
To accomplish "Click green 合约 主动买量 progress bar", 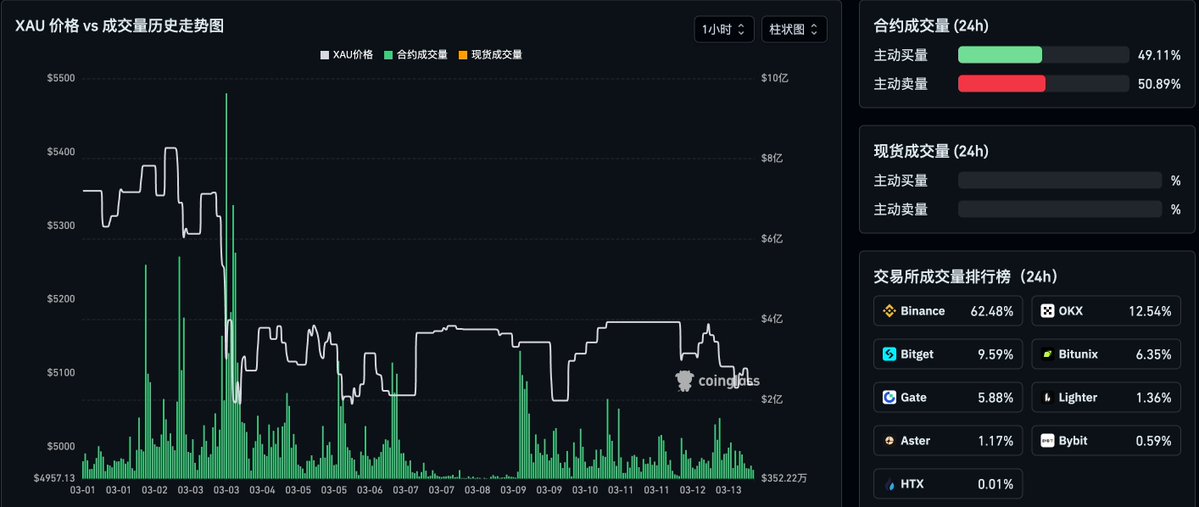I will [x=999, y=54].
